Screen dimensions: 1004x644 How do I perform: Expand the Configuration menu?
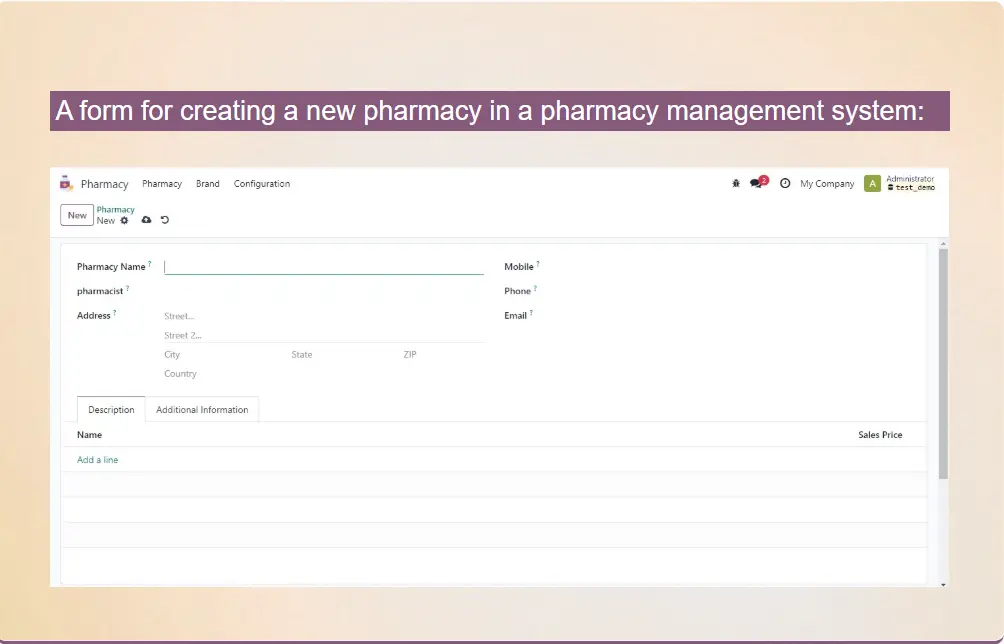pyautogui.click(x=262, y=184)
